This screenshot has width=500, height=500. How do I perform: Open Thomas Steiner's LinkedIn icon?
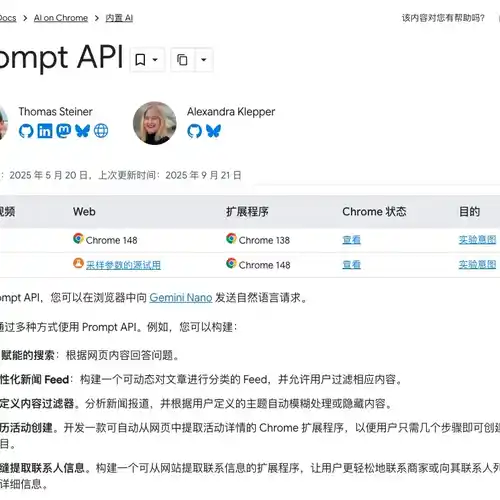(x=45, y=131)
